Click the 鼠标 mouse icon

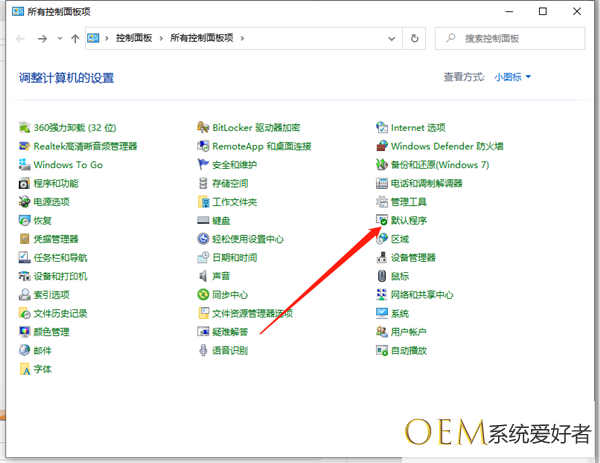[382, 276]
